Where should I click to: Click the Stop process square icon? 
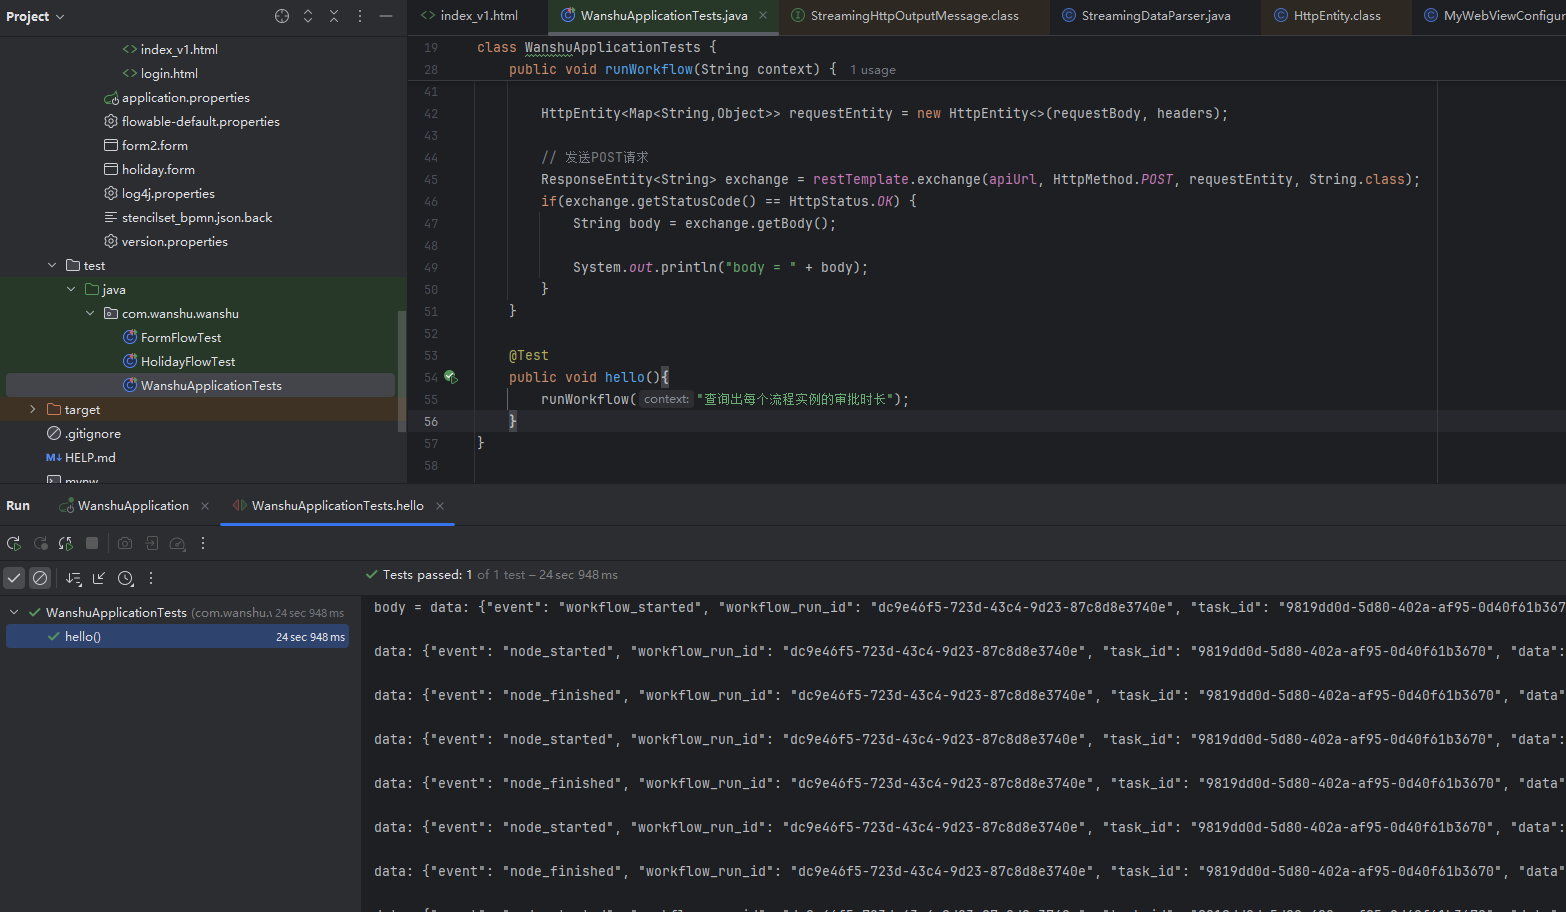[x=92, y=544]
